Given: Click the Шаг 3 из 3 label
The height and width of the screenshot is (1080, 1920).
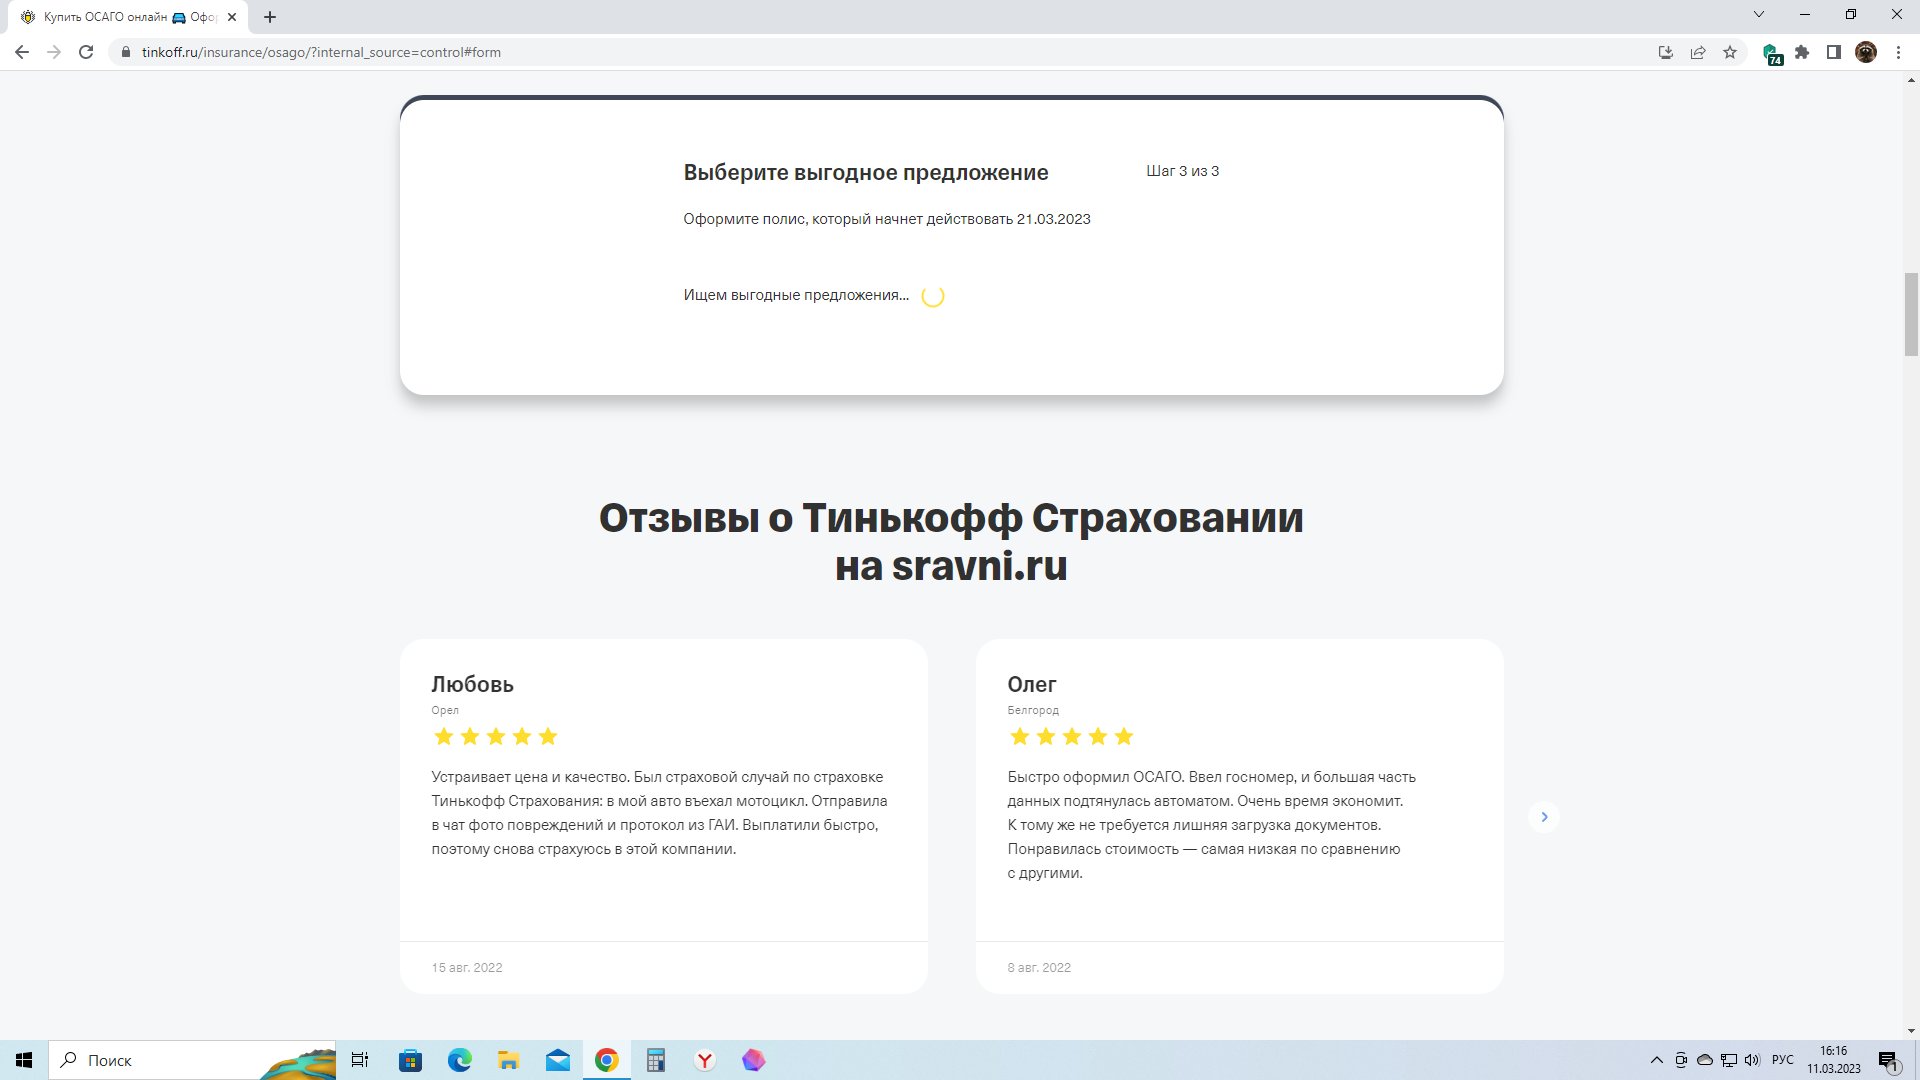Looking at the screenshot, I should click(1182, 171).
